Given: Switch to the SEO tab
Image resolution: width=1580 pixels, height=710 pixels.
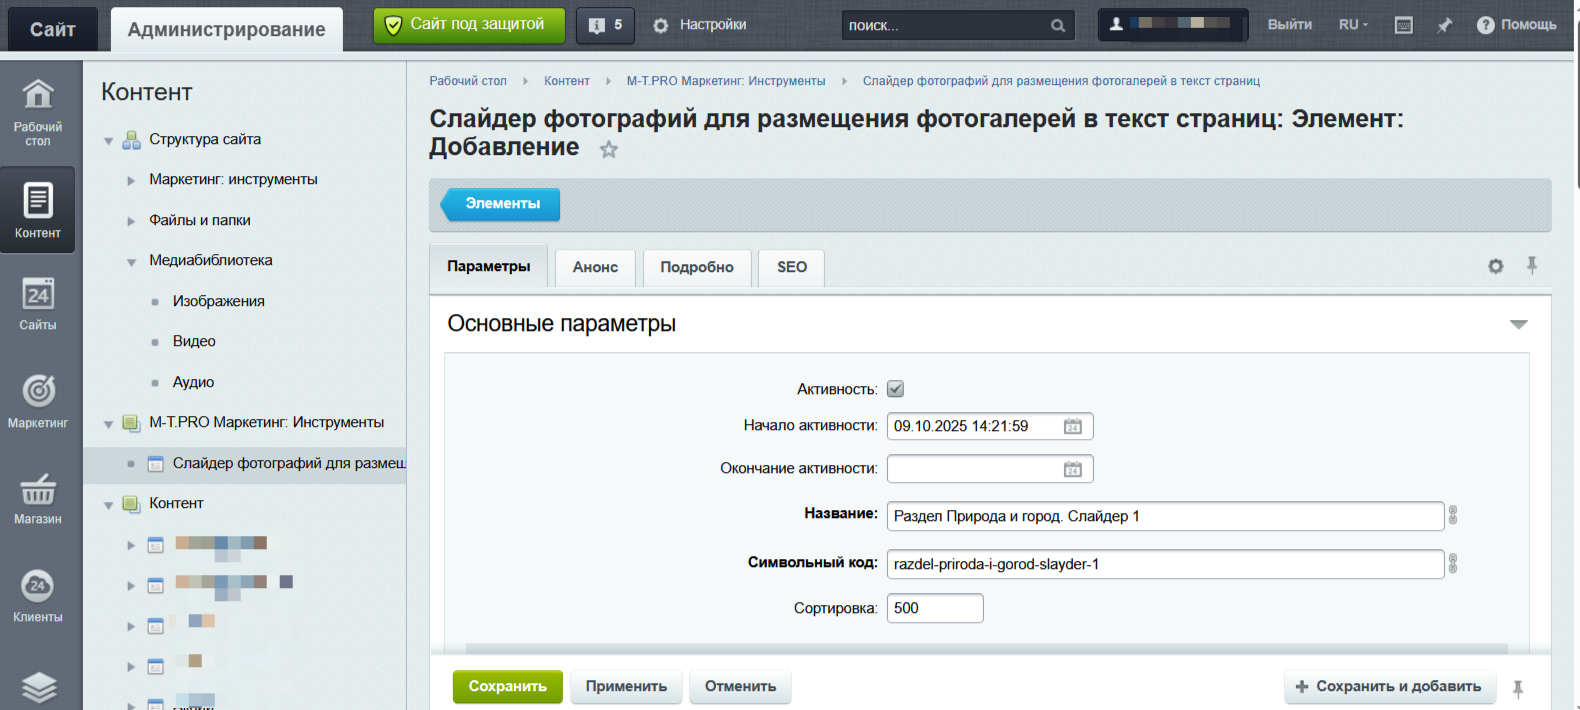Looking at the screenshot, I should (791, 267).
